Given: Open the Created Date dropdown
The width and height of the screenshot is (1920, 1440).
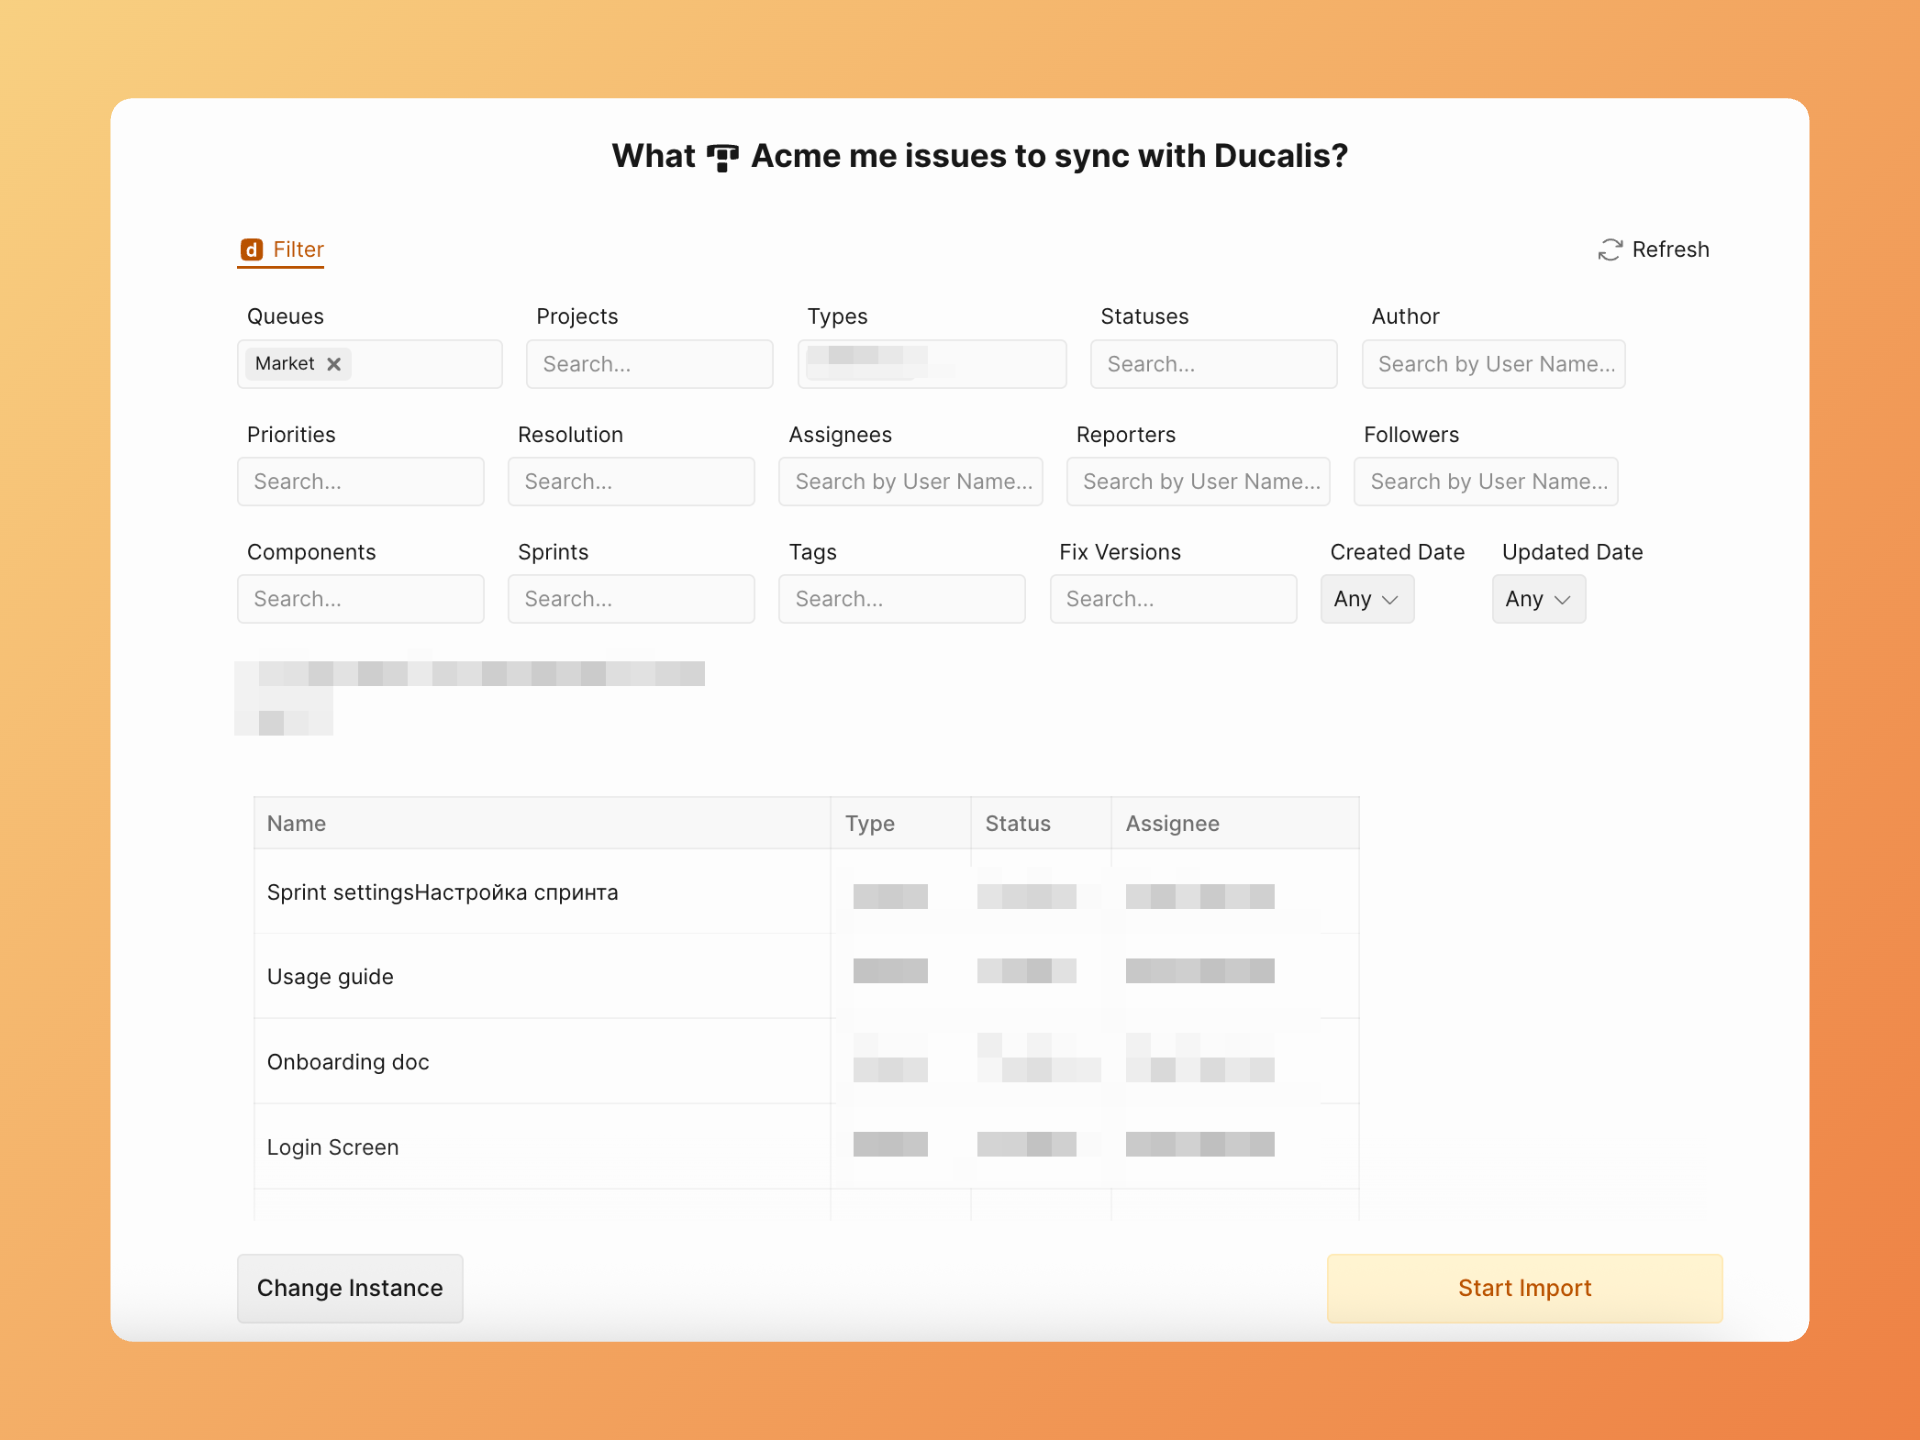Looking at the screenshot, I should point(1366,599).
